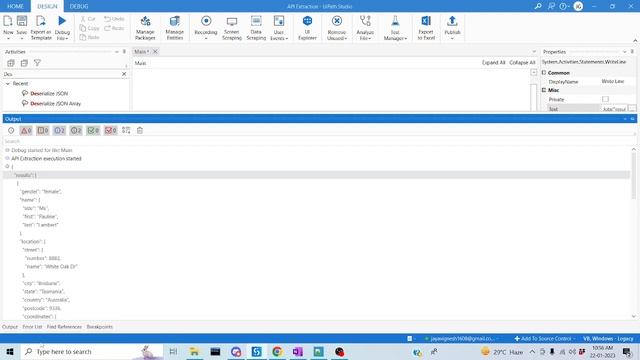Screen dimensions: 640x360
Task: Clear Output with trash icon
Action: click(140, 131)
